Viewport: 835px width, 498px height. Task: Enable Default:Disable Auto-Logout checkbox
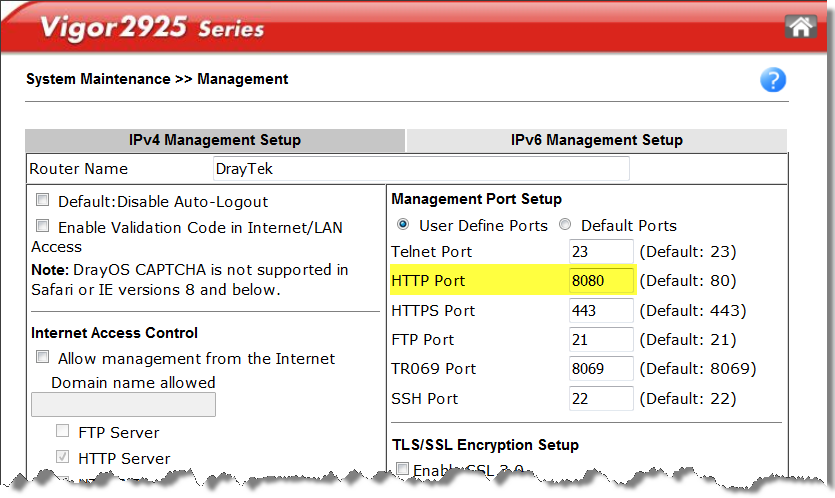43,201
